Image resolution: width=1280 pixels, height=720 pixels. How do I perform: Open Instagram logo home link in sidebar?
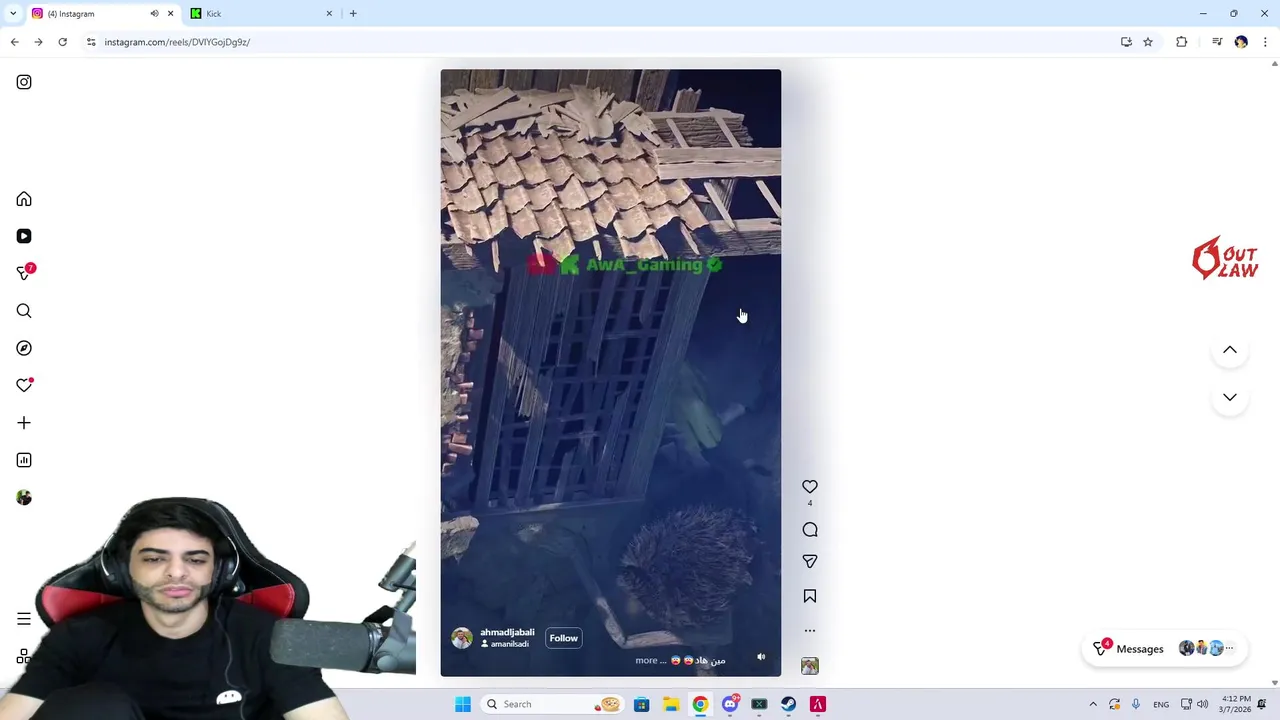click(x=24, y=82)
